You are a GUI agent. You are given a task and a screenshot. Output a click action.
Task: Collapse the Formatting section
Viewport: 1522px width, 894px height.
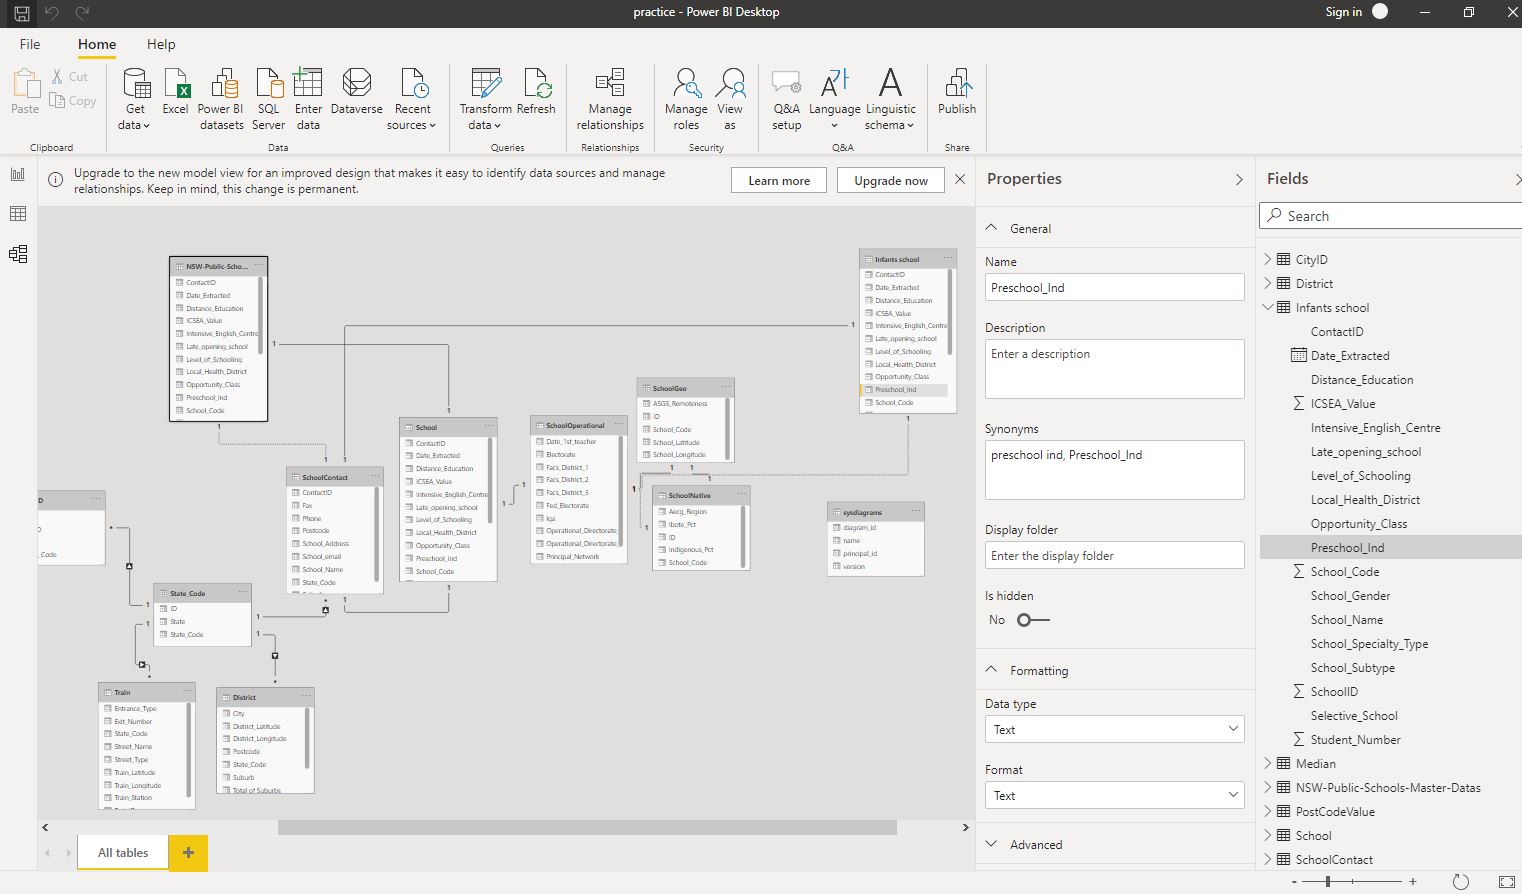tap(992, 670)
